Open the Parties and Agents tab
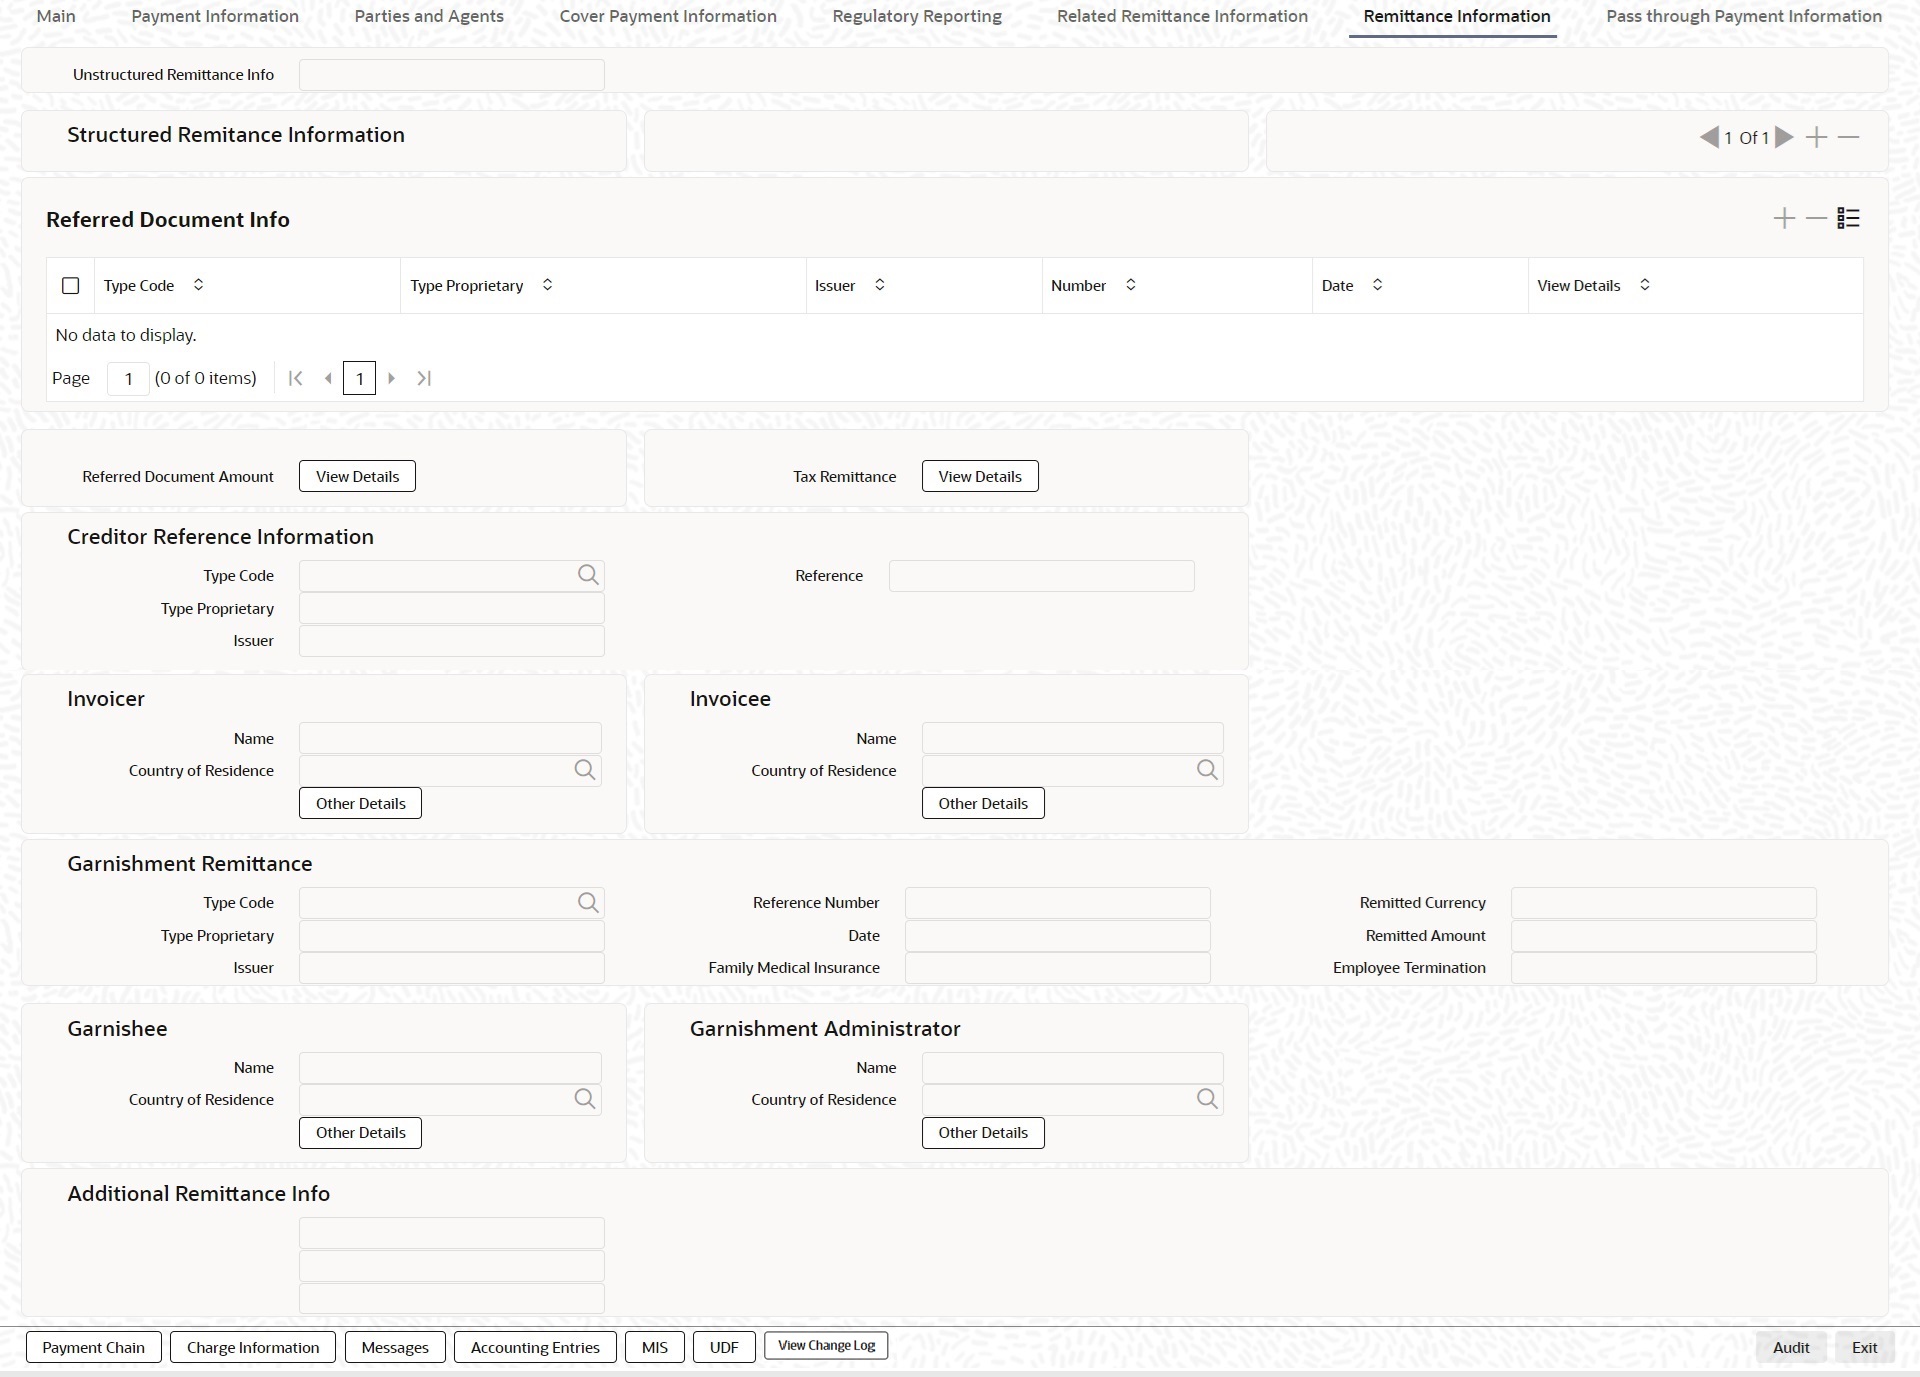Viewport: 1920px width, 1377px height. coord(428,16)
